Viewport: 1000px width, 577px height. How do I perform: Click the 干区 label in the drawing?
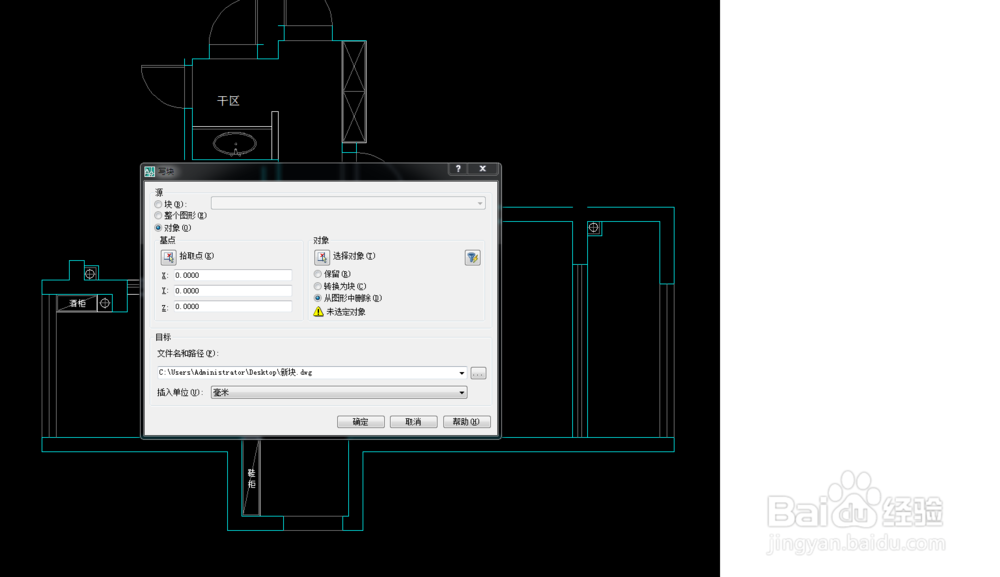[x=228, y=101]
